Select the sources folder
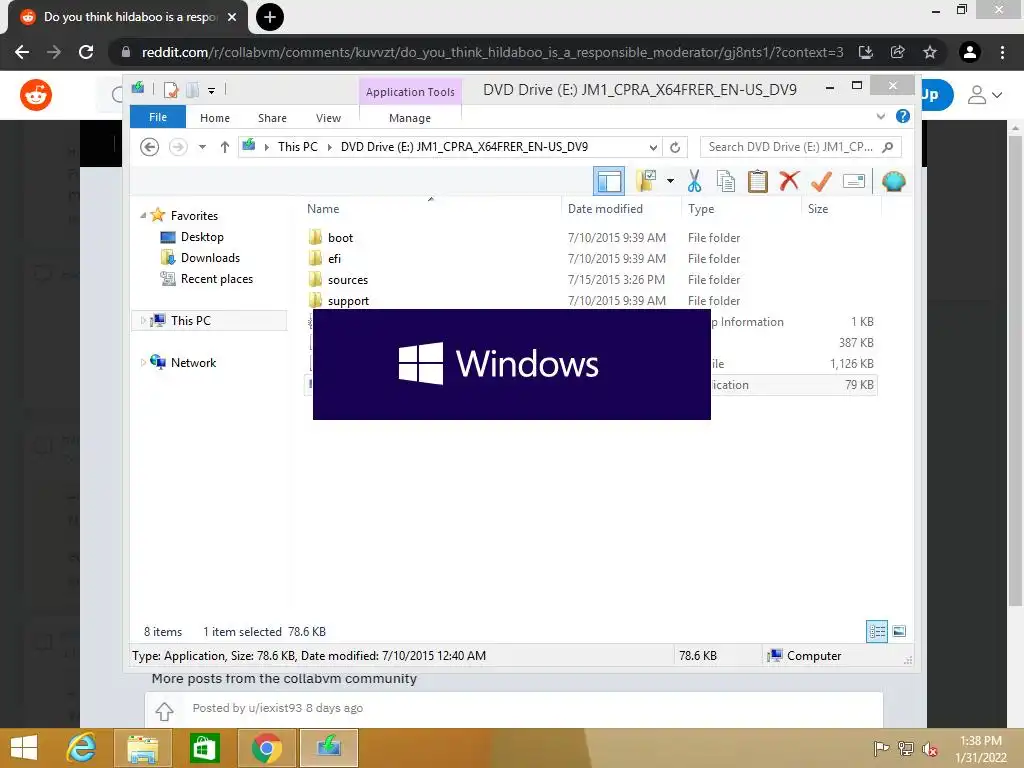 348,280
